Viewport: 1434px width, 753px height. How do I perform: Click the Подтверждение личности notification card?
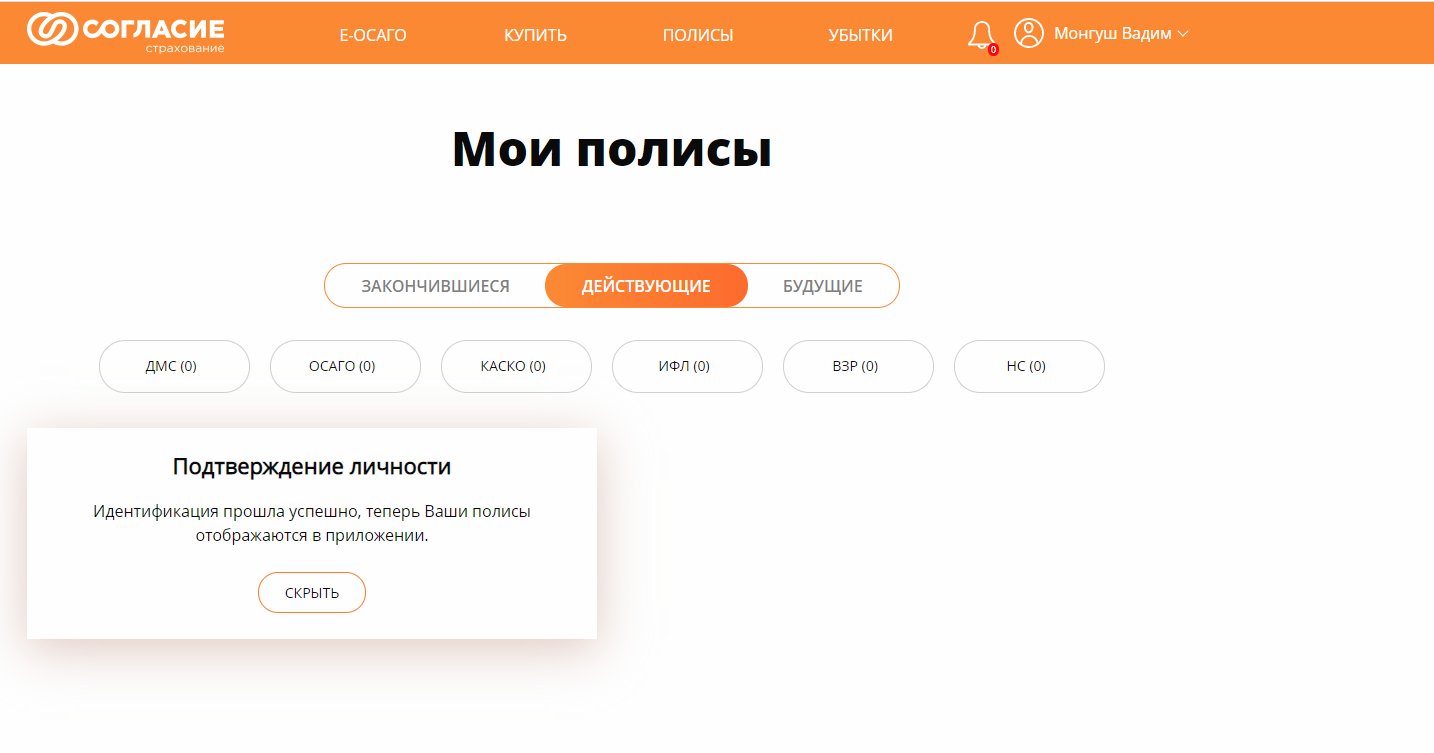pos(311,467)
